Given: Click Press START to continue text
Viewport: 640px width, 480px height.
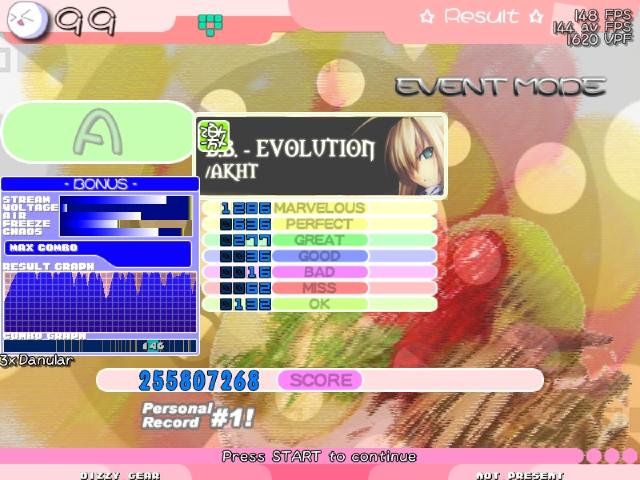Looking at the screenshot, I should pyautogui.click(x=319, y=456).
